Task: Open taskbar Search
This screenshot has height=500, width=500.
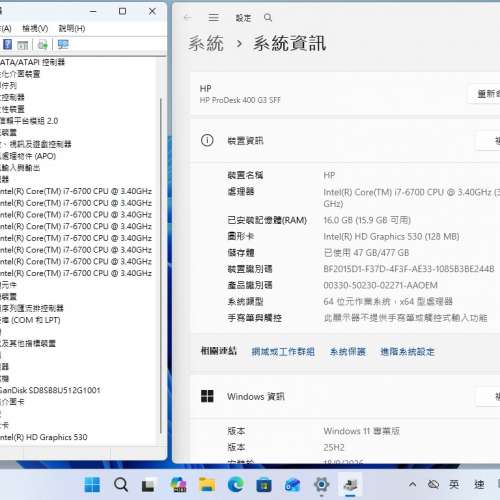Action: (x=121, y=484)
